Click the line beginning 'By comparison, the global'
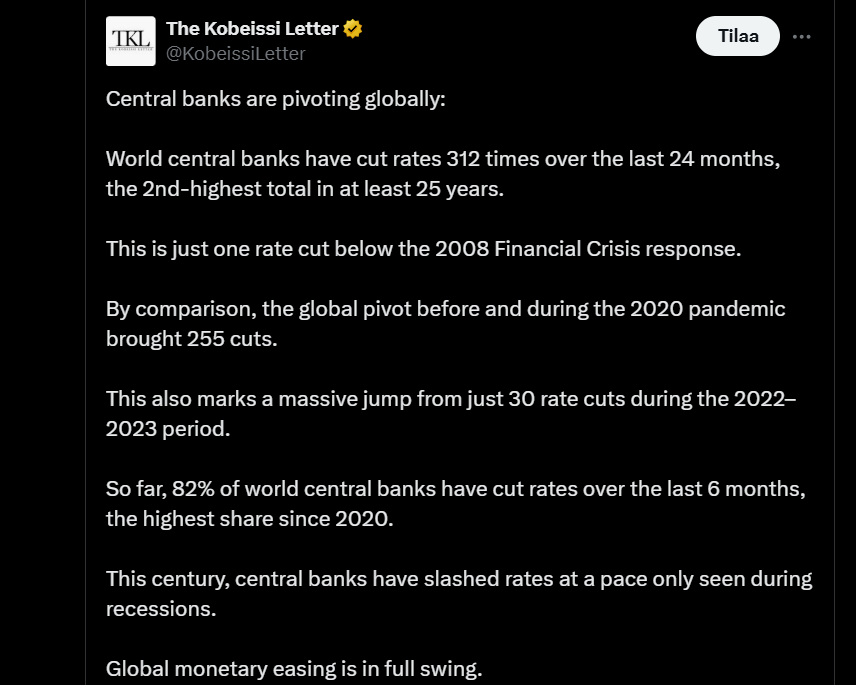Screen dimensions: 856x685 click(445, 308)
